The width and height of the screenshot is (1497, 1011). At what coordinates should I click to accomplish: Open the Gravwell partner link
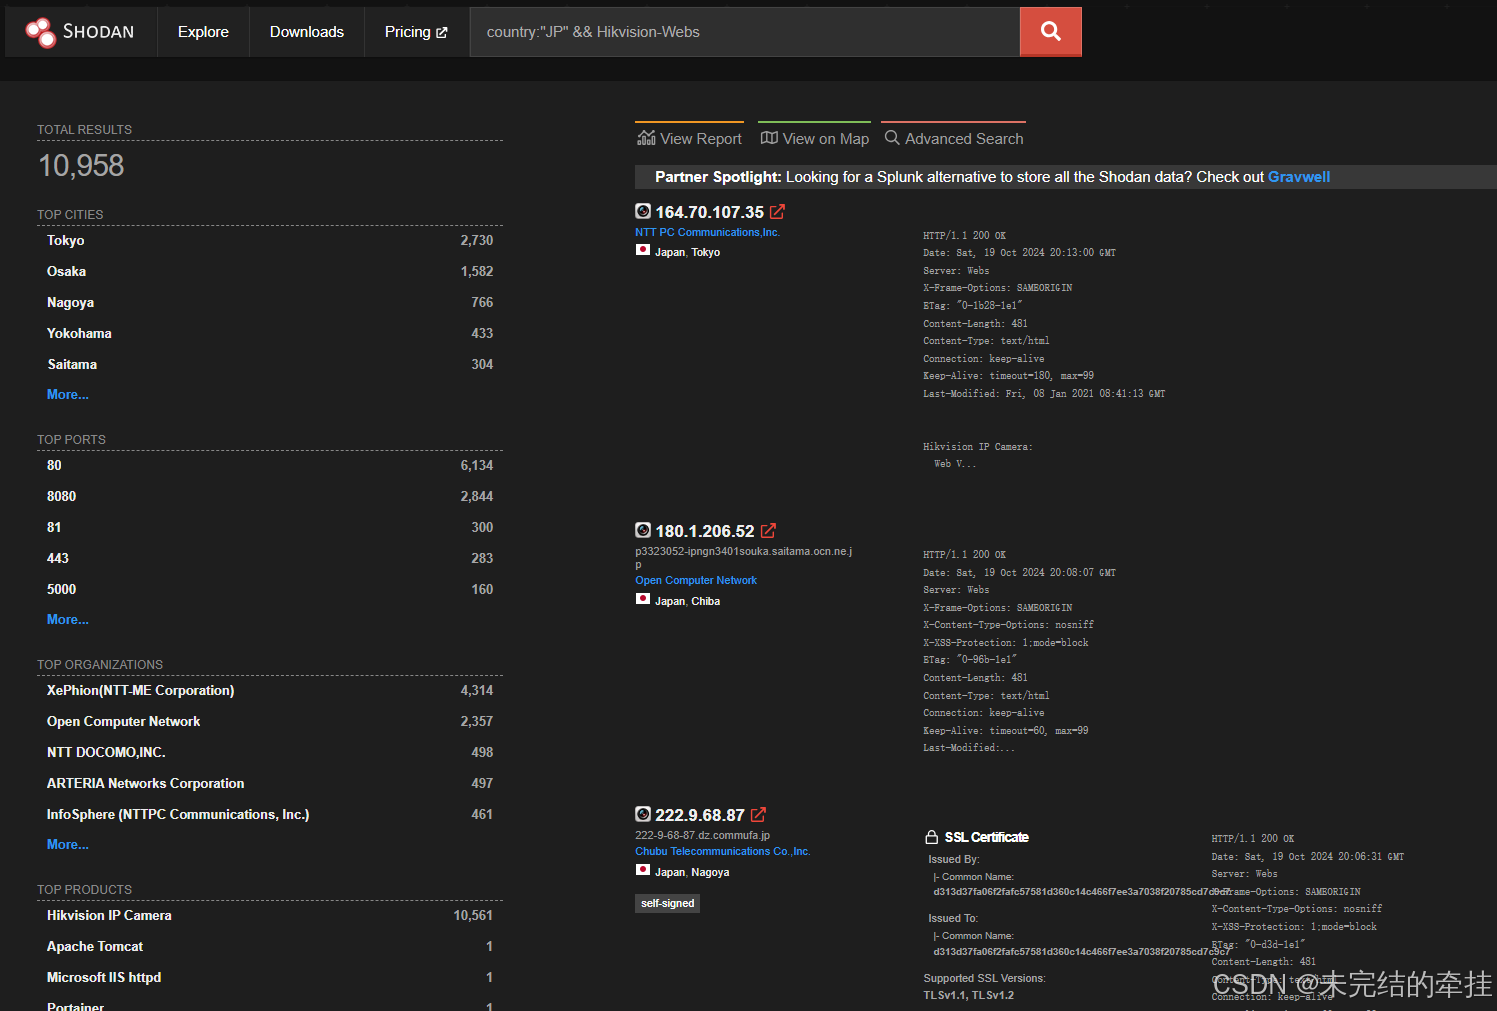coord(1299,177)
